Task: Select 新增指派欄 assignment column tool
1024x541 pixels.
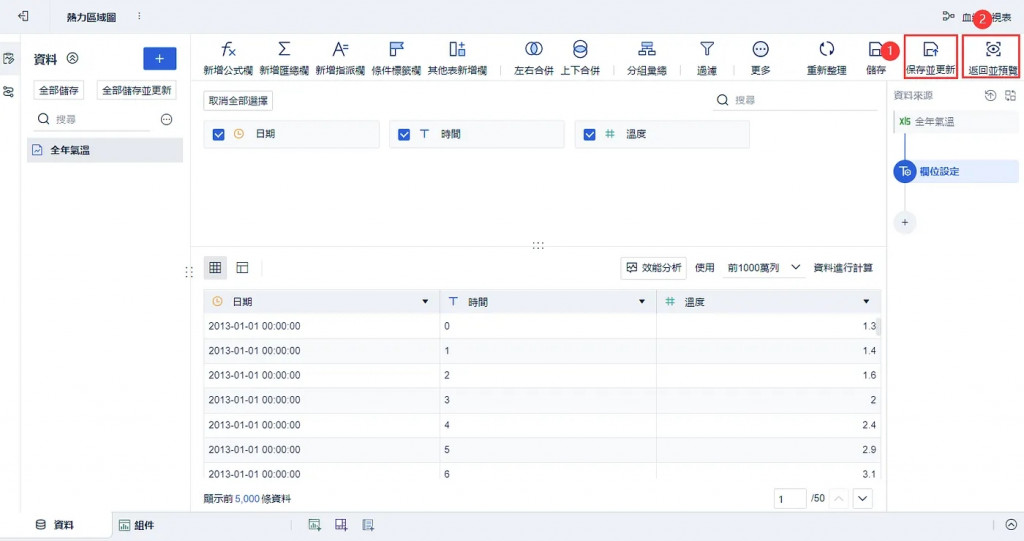Action: (340, 58)
